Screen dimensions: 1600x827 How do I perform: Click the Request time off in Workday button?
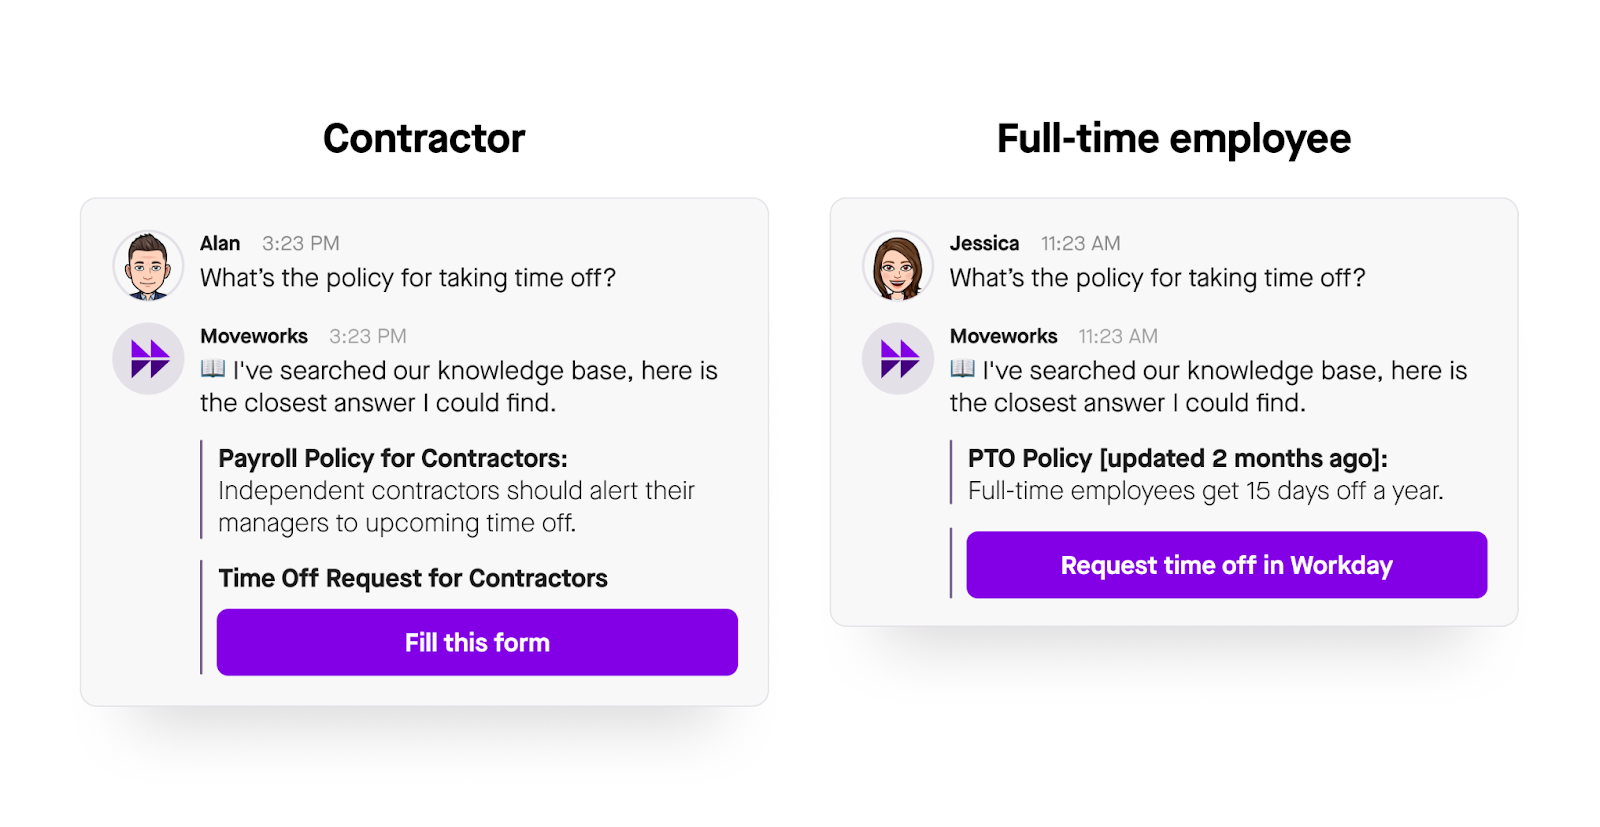[x=1226, y=565]
